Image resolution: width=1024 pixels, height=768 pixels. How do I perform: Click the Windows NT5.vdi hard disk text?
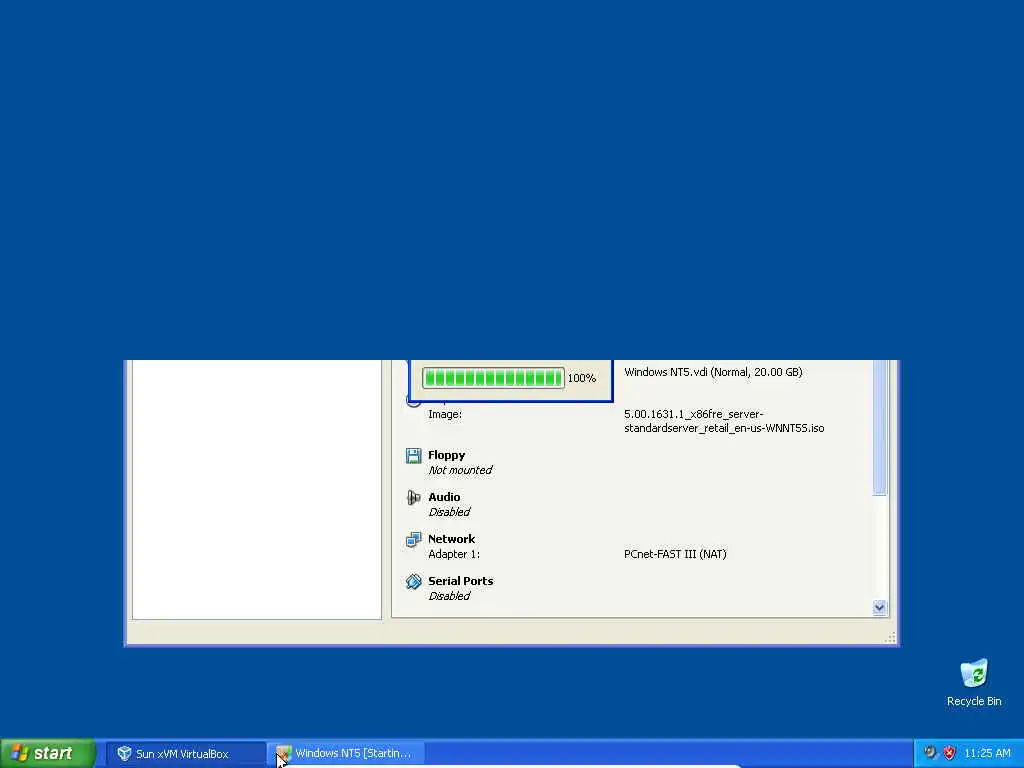pos(713,372)
